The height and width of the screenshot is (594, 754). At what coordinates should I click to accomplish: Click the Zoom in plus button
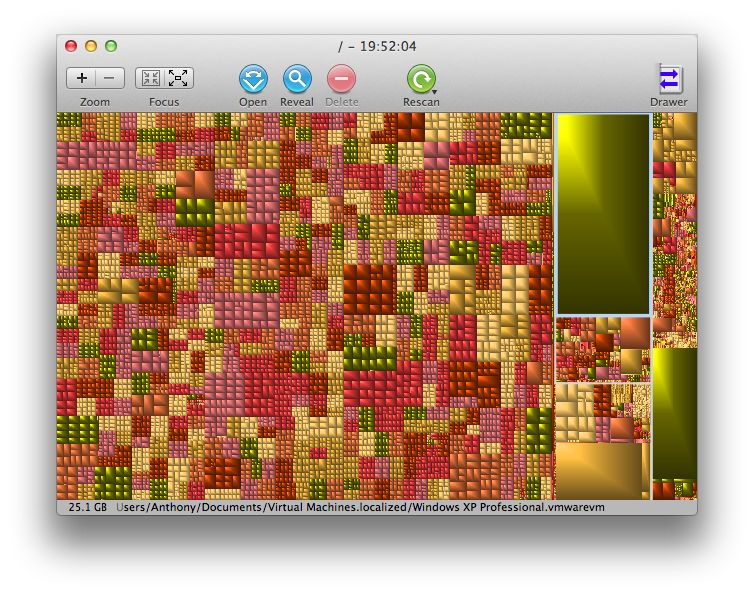pyautogui.click(x=81, y=78)
